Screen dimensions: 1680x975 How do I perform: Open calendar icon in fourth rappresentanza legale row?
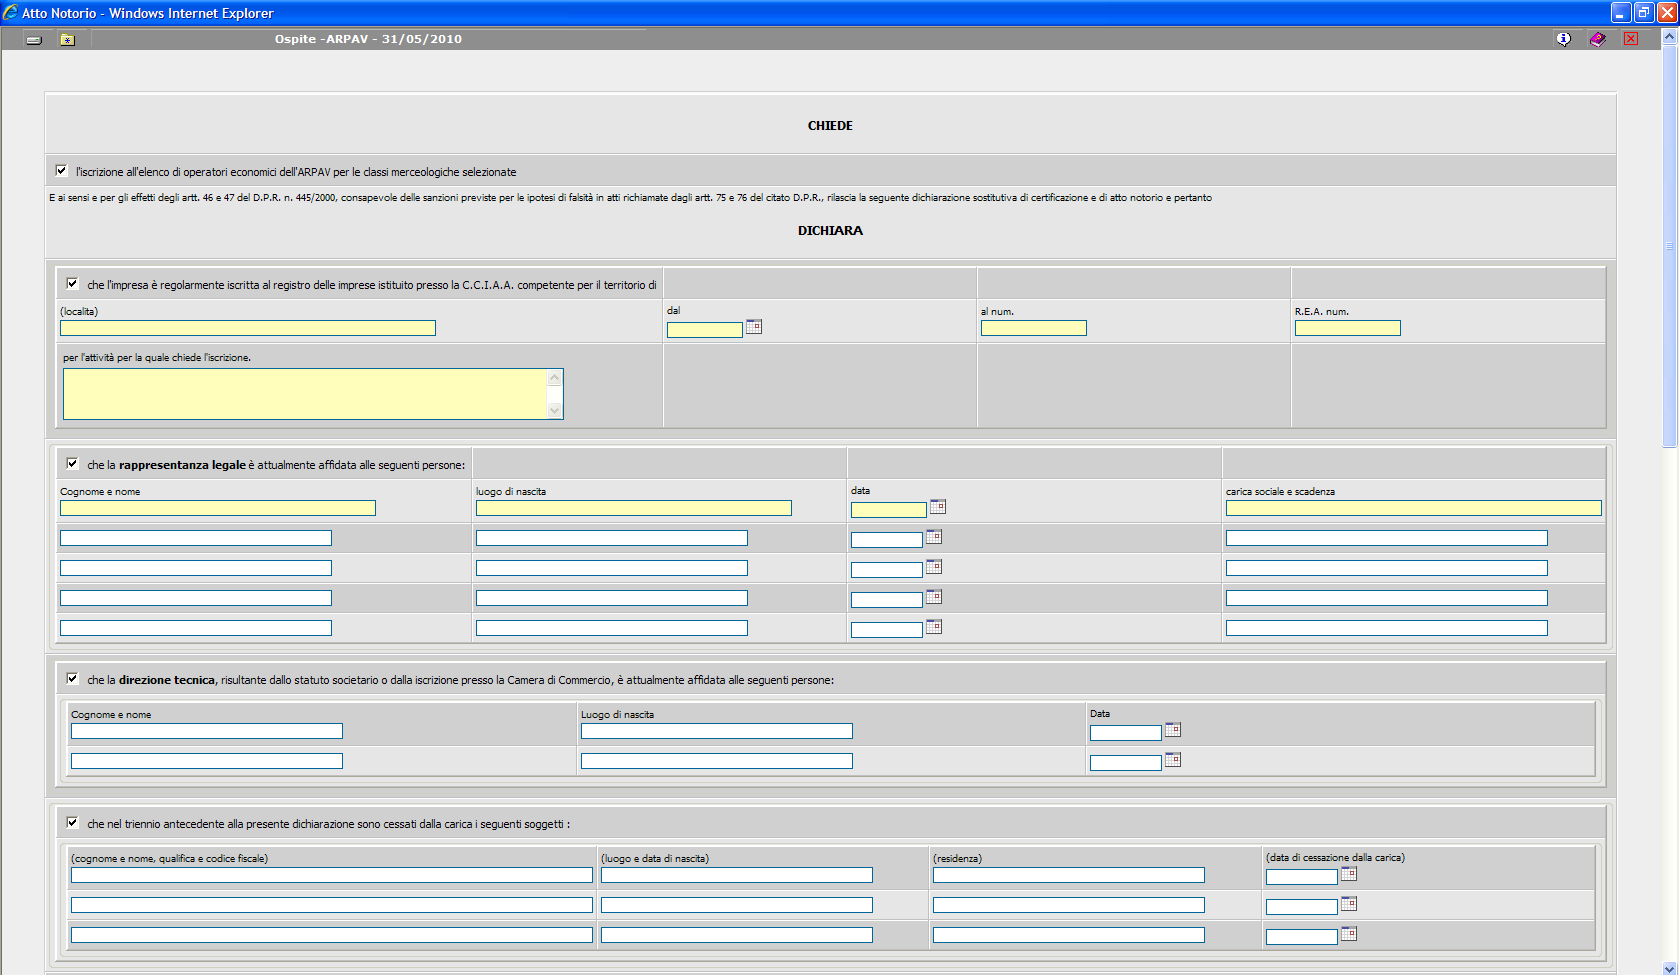click(x=934, y=597)
